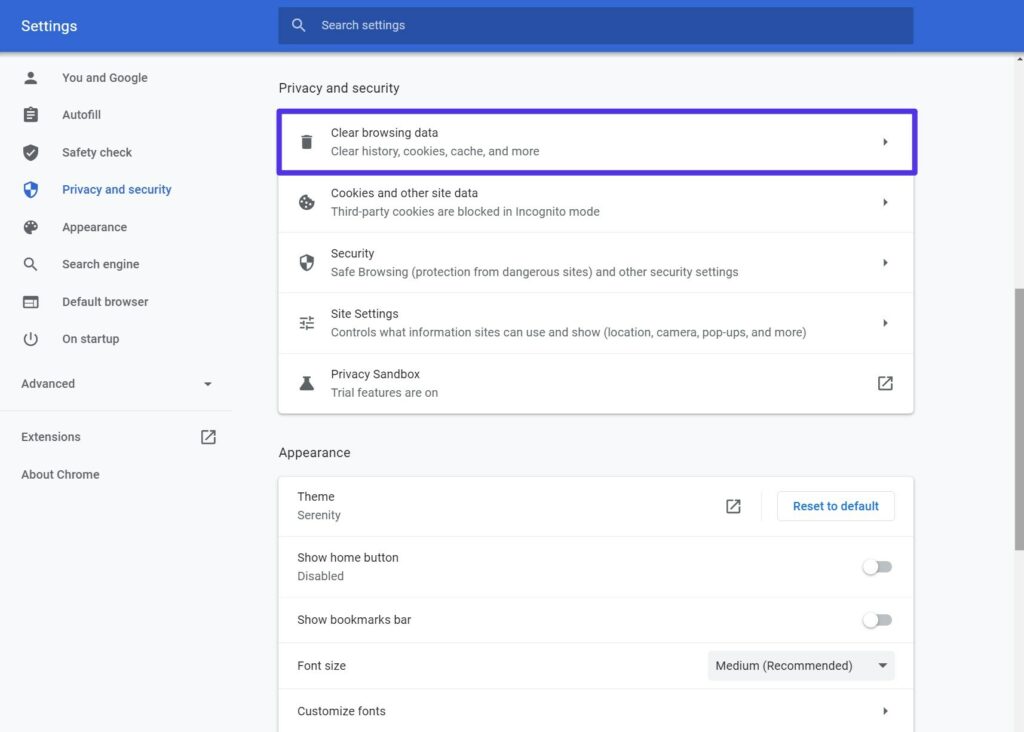This screenshot has width=1024, height=732.
Task: Enable the Show home button toggle
Action: pos(877,567)
